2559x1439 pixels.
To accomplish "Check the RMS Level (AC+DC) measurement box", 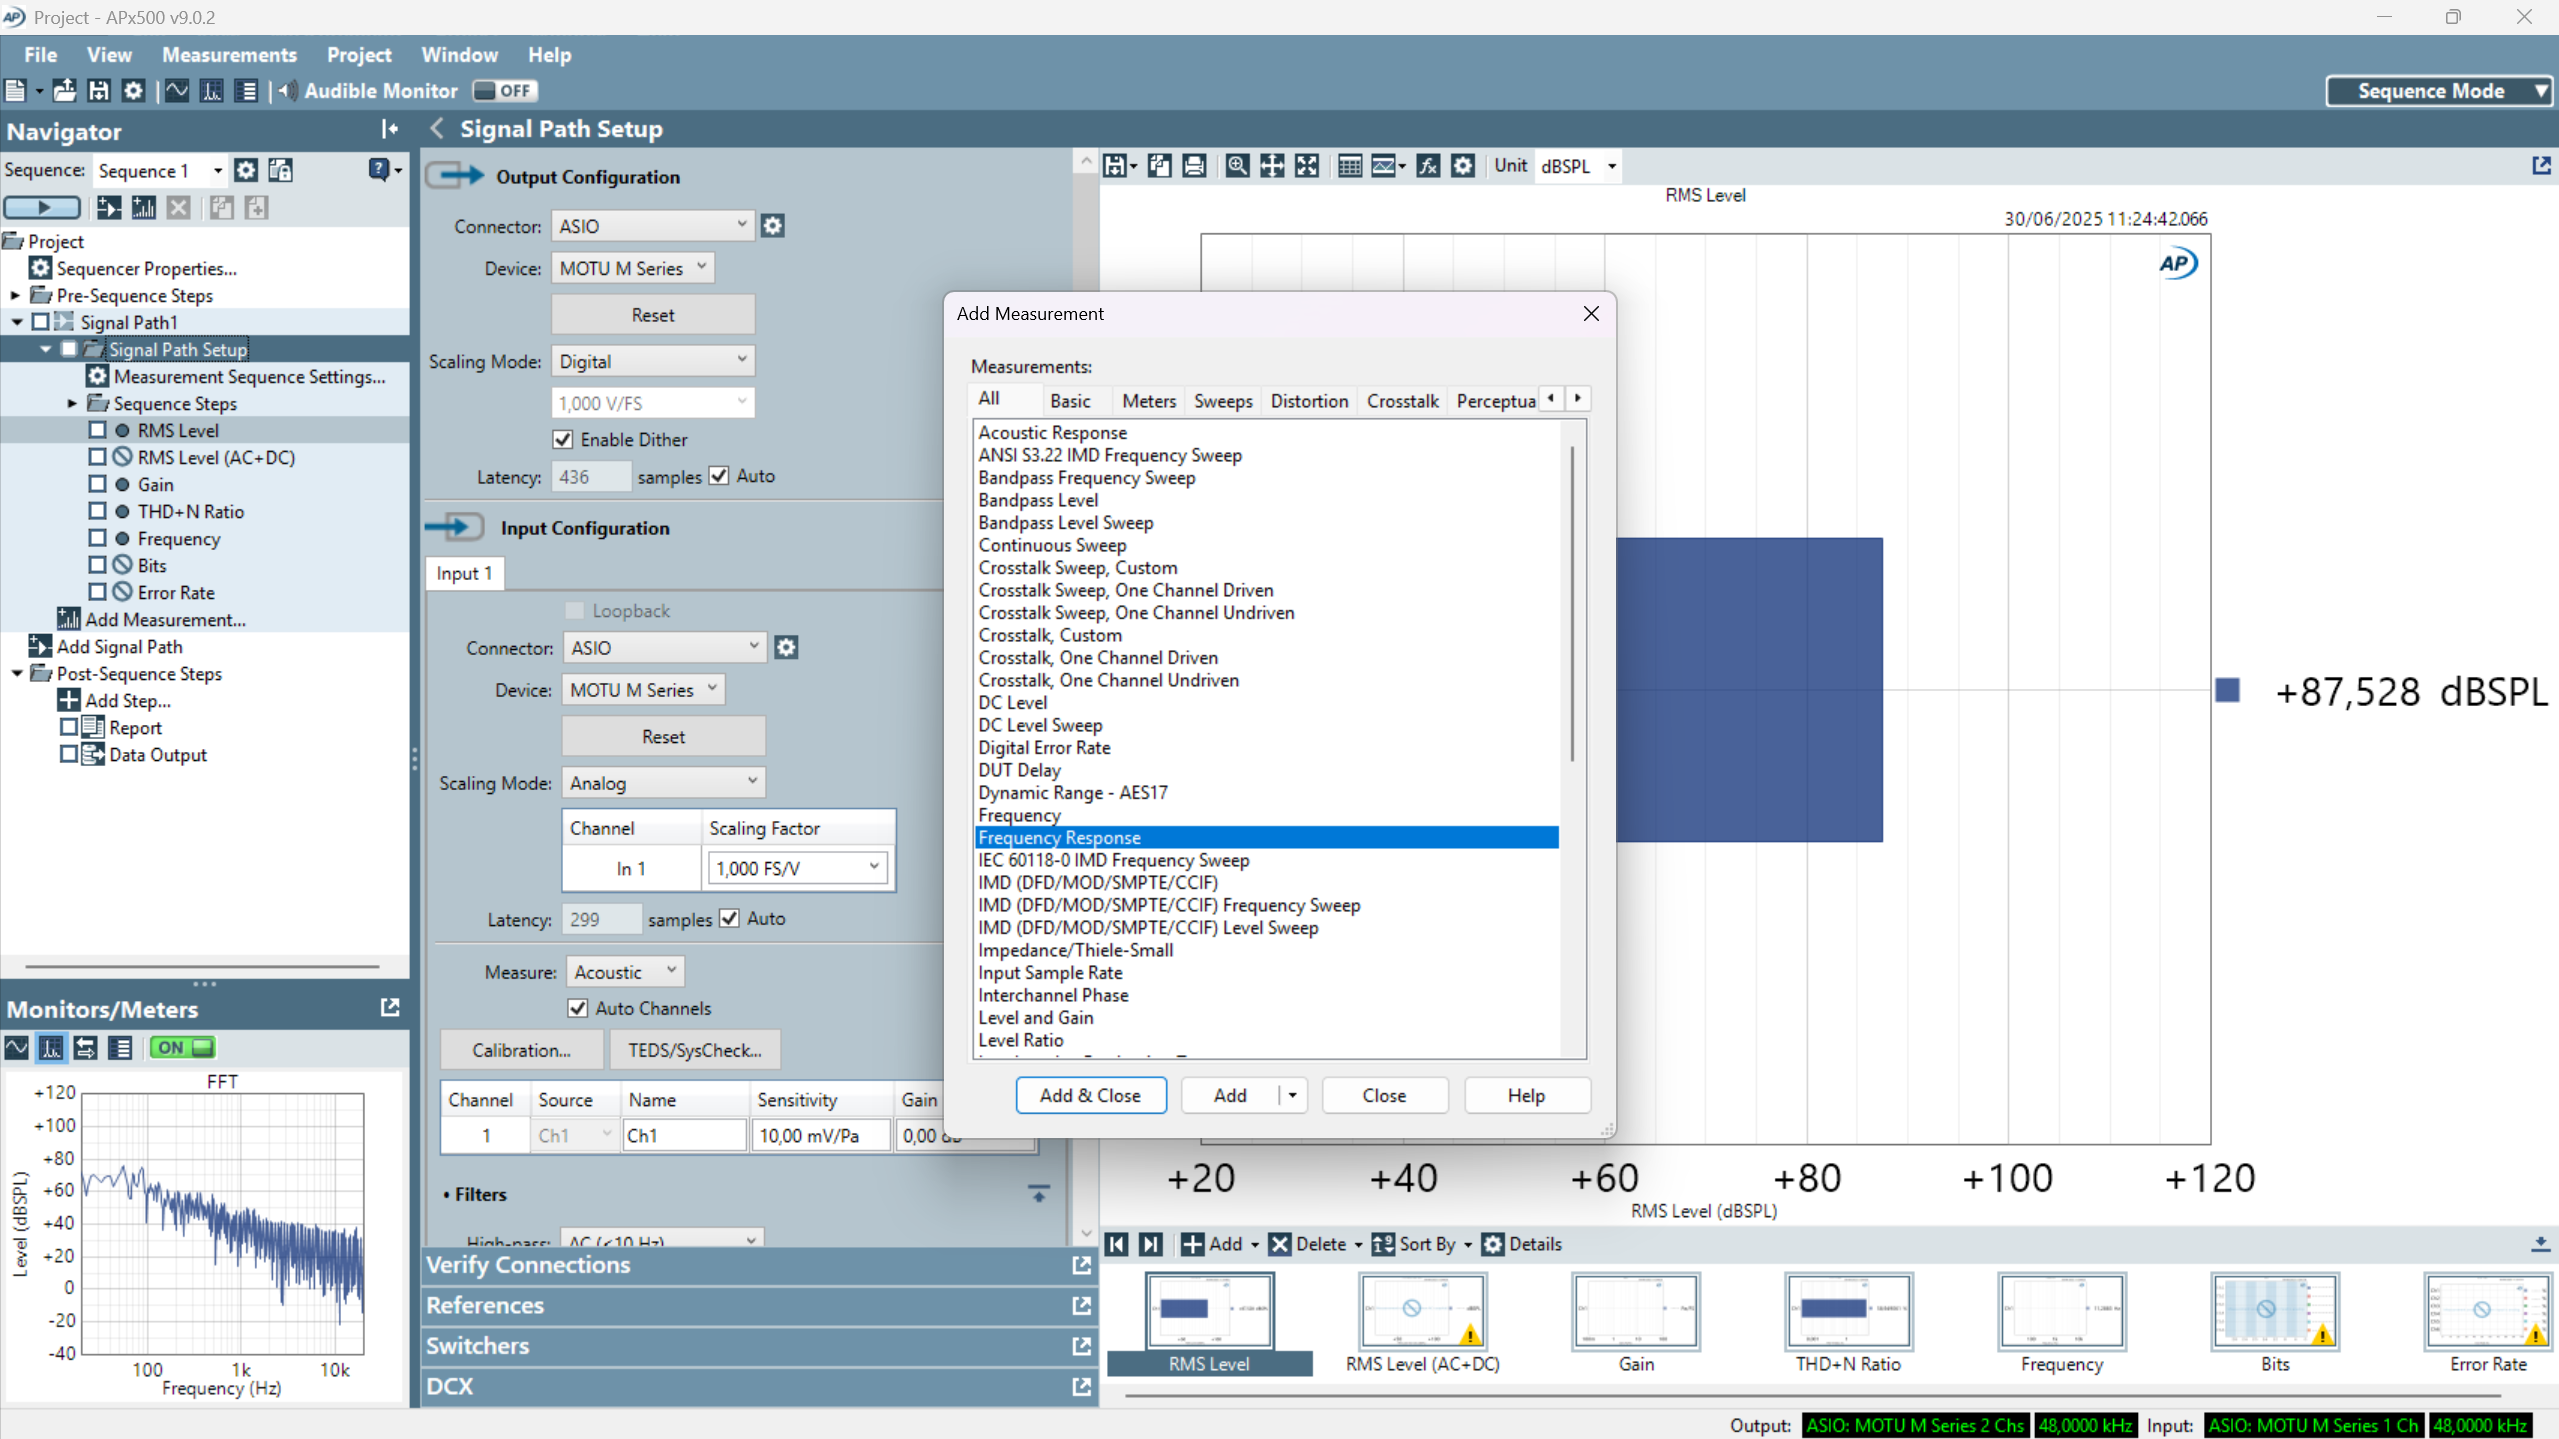I will 97,457.
